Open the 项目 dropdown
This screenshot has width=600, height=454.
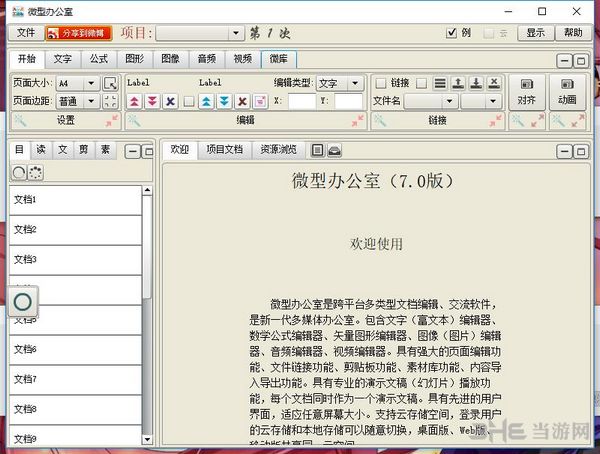click(x=200, y=33)
